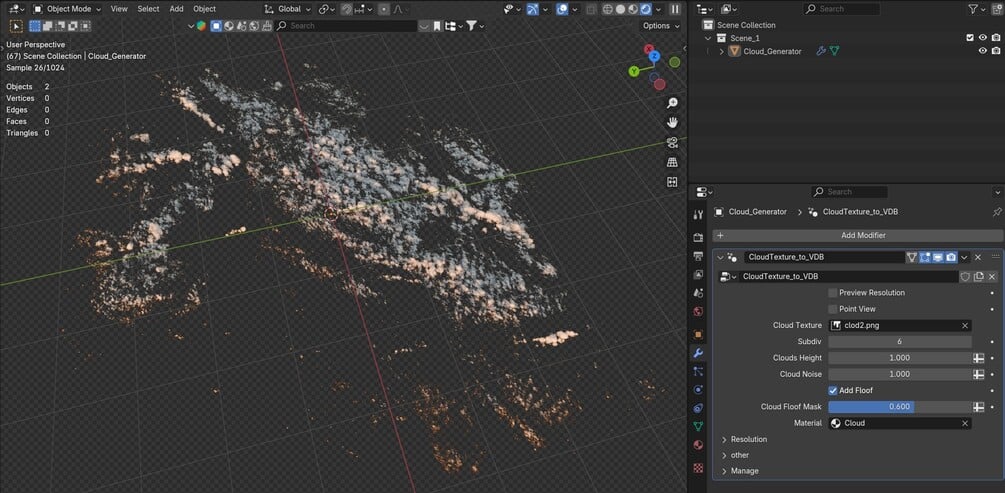The image size is (1005, 493).
Task: Open the View Layer properties tab icon
Action: (699, 274)
